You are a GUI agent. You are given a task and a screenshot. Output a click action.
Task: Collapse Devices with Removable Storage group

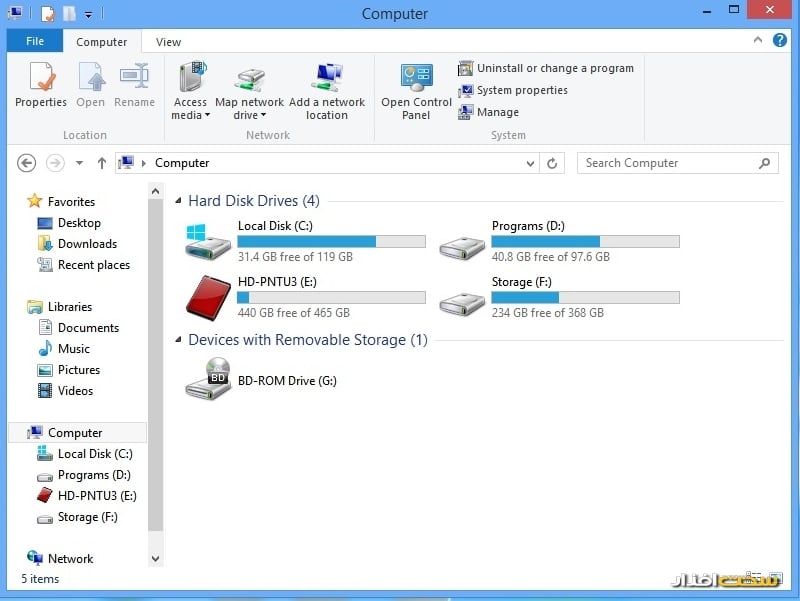[179, 340]
